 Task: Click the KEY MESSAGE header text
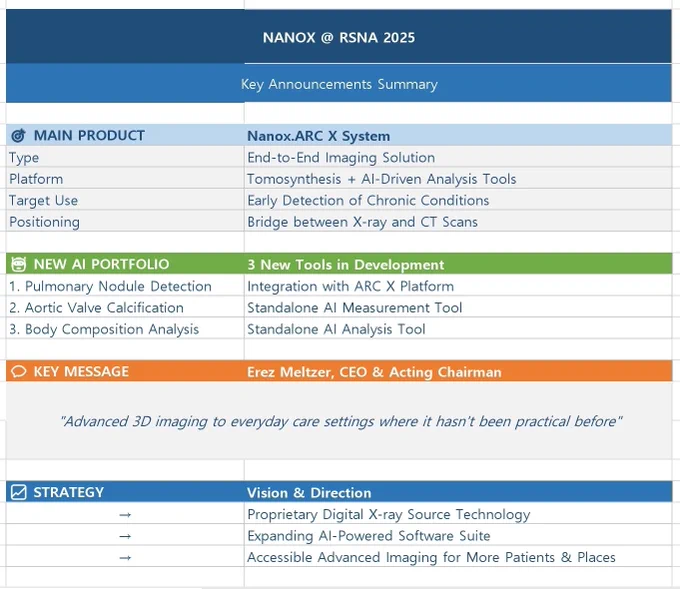pos(81,372)
